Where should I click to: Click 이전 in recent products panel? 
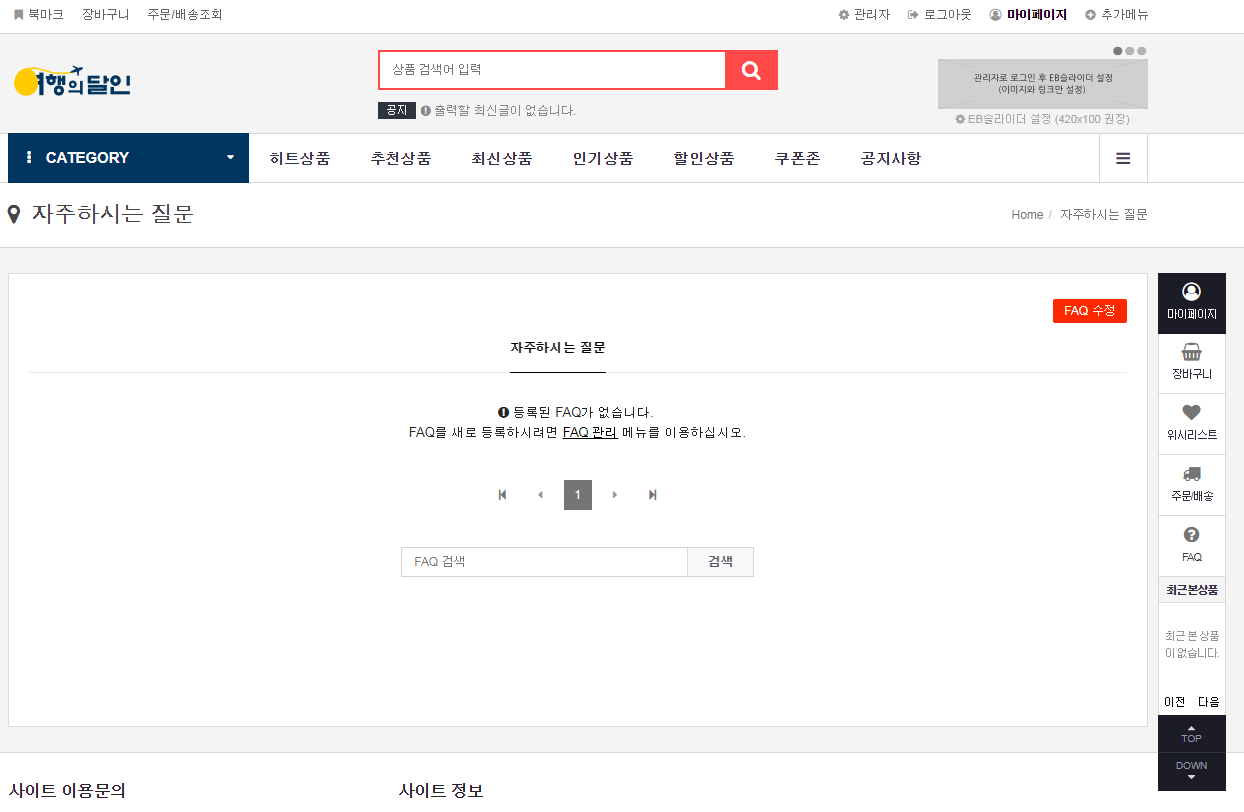[1175, 702]
